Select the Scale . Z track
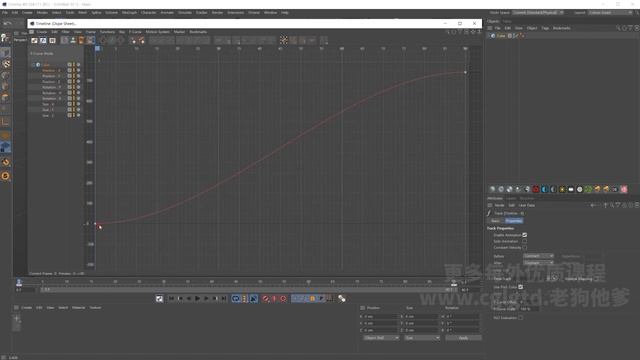The height and width of the screenshot is (360, 640). pos(48,116)
